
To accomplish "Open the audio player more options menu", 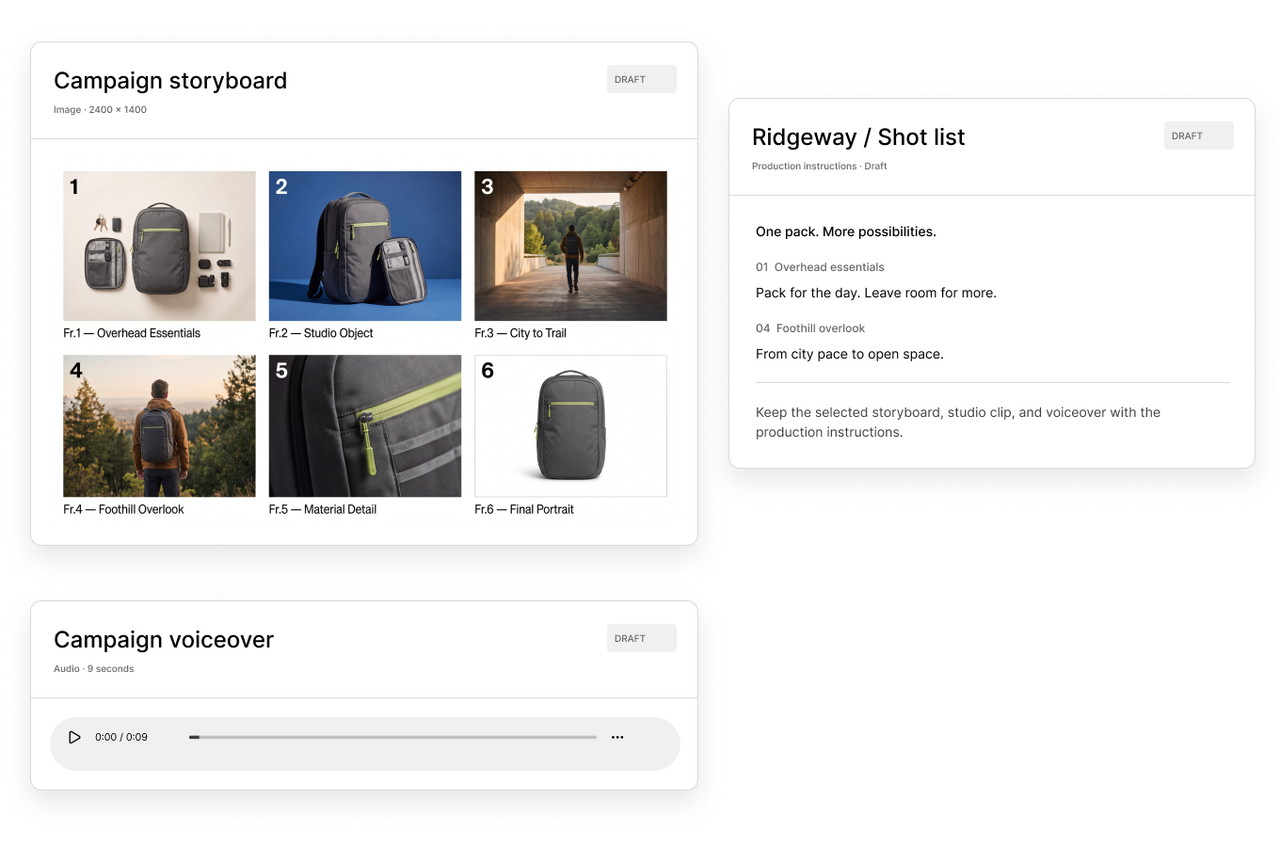I will coord(617,737).
